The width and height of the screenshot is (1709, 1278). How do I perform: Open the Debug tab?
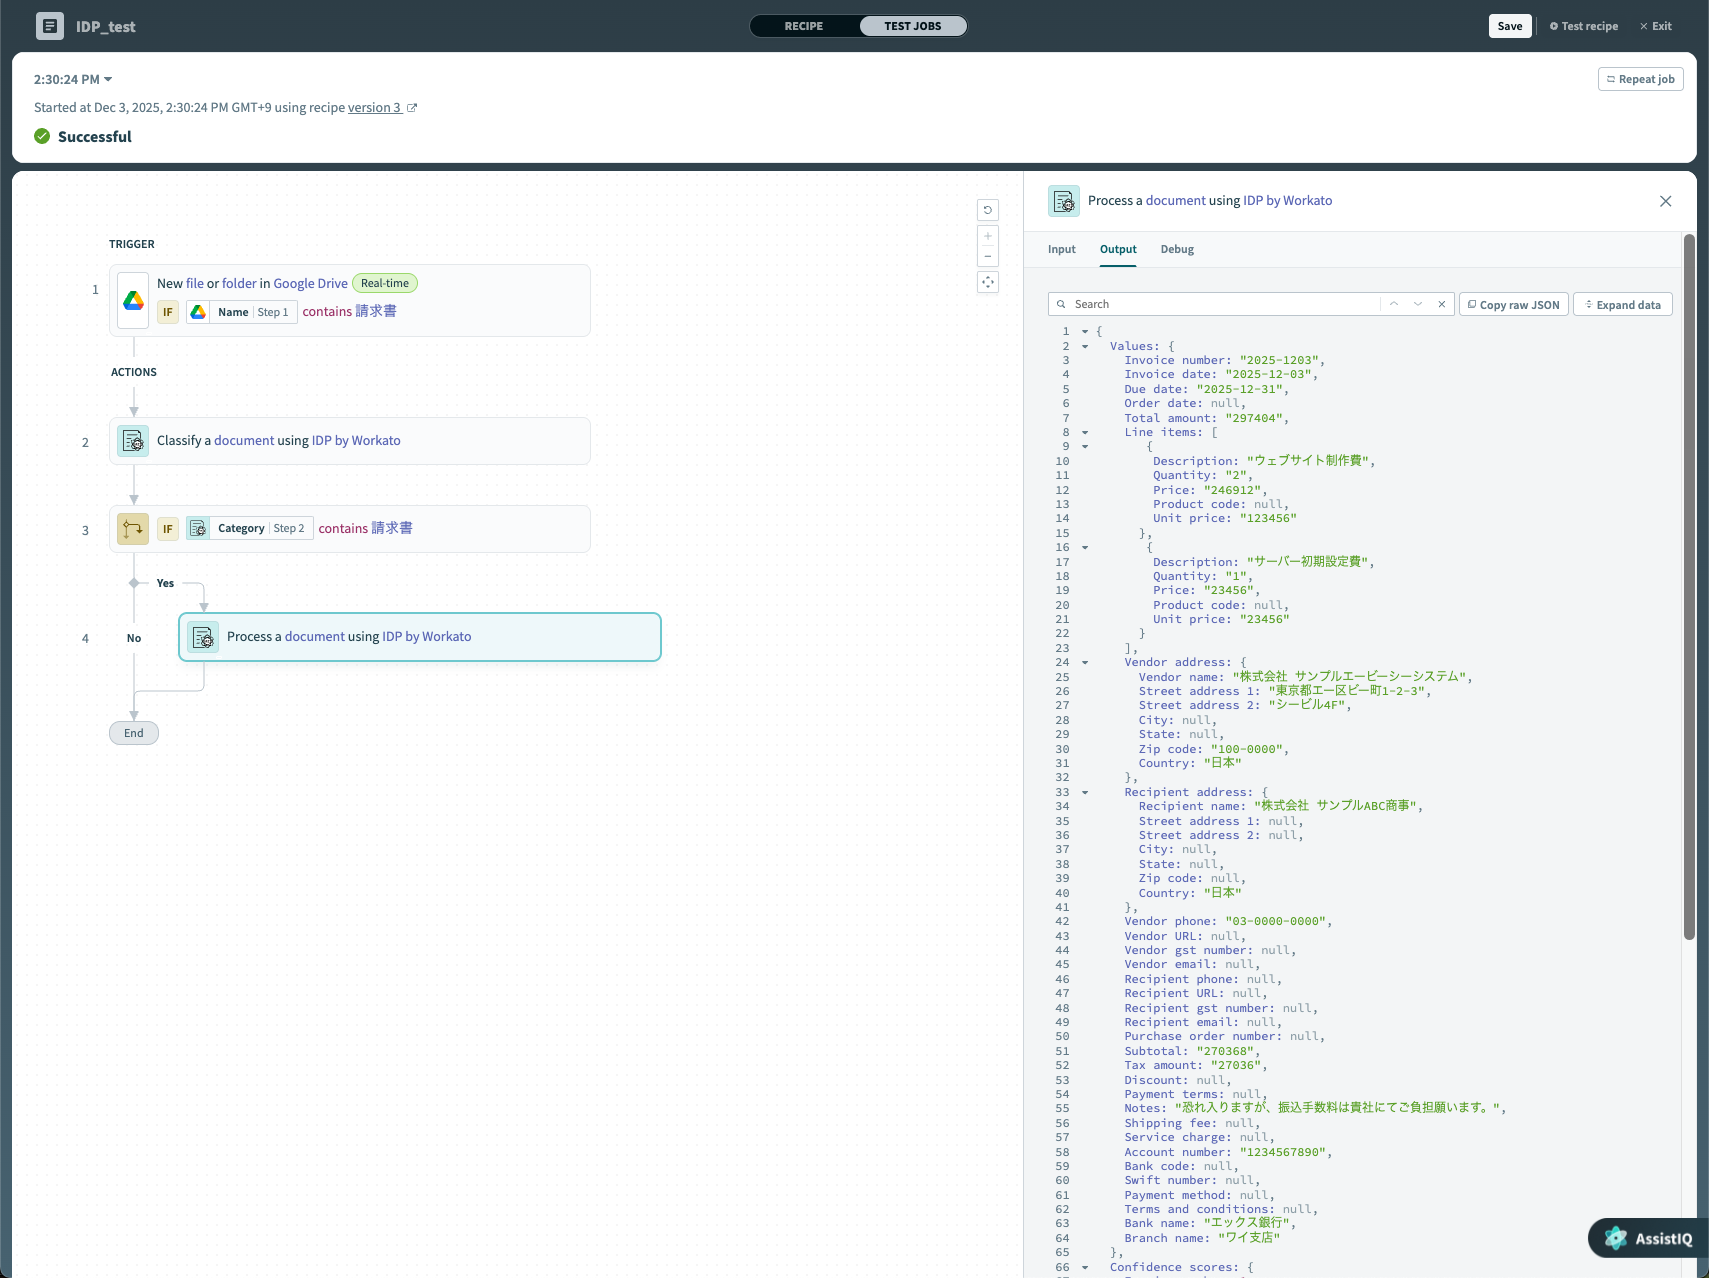[1177, 249]
